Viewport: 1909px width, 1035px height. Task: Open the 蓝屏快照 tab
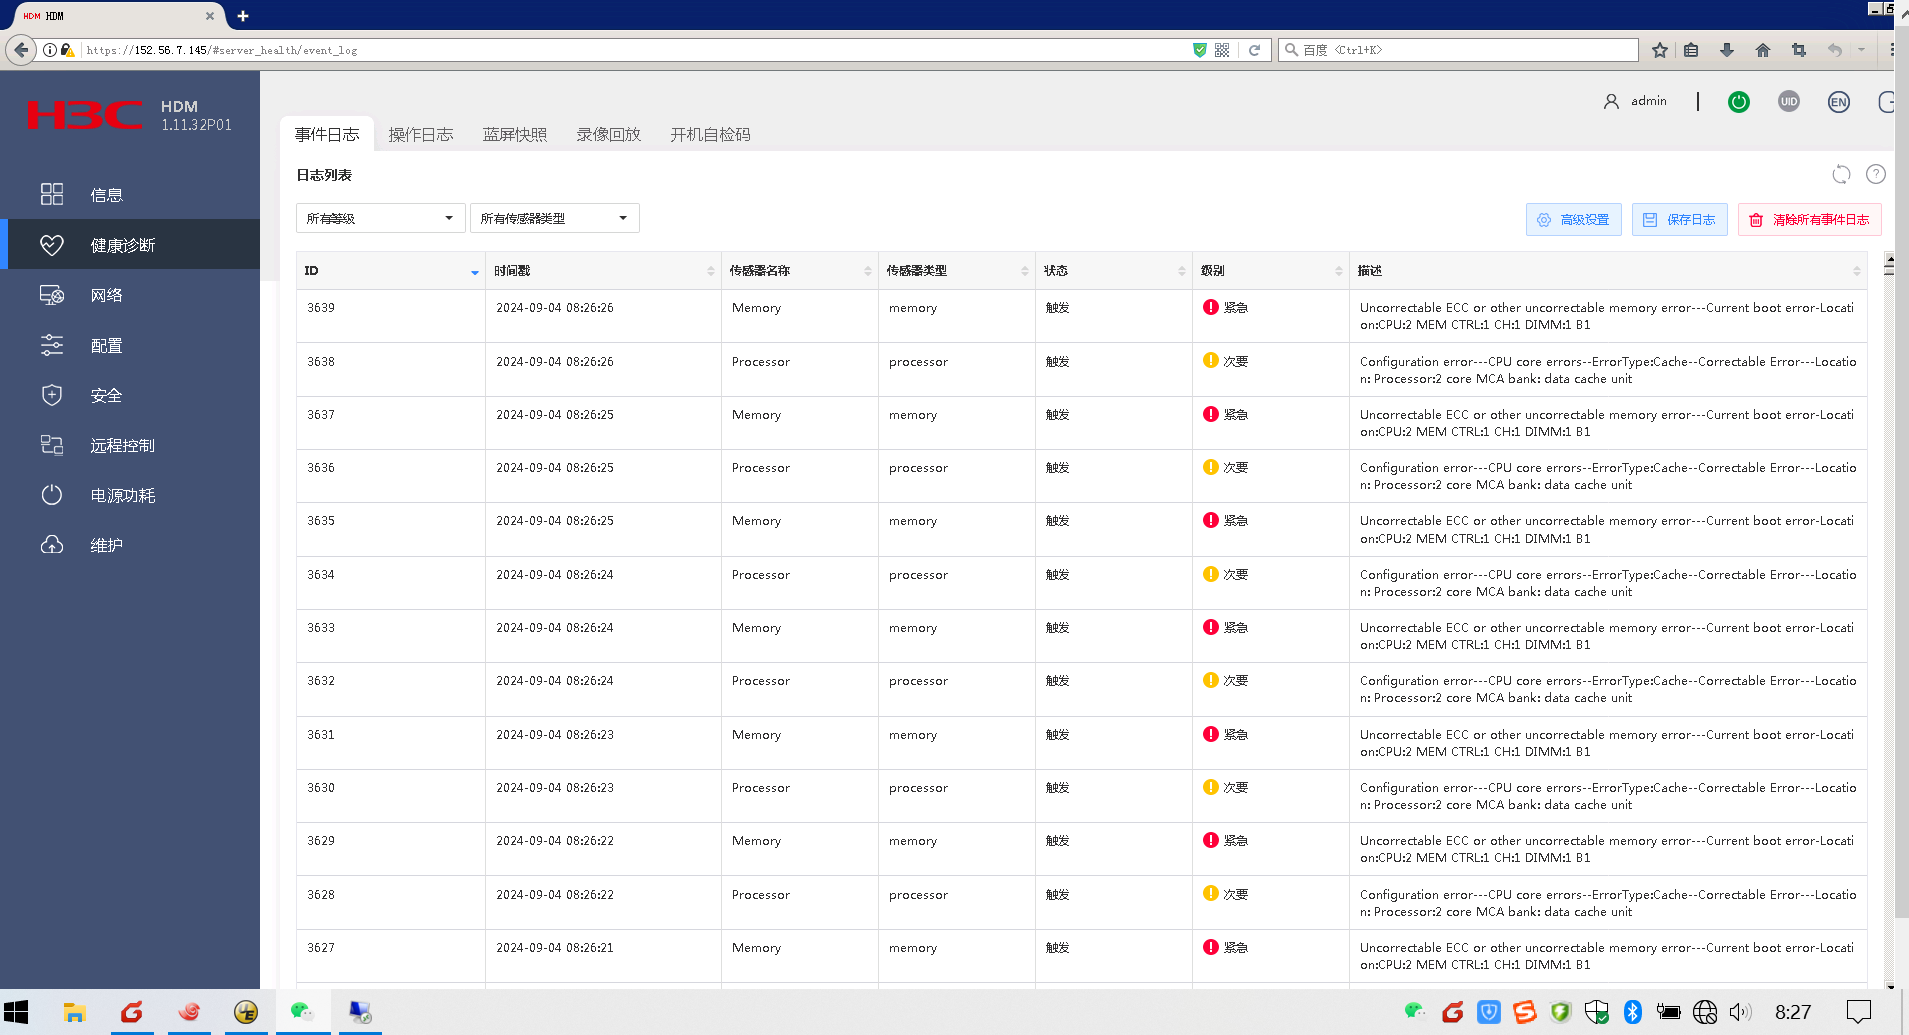(514, 134)
